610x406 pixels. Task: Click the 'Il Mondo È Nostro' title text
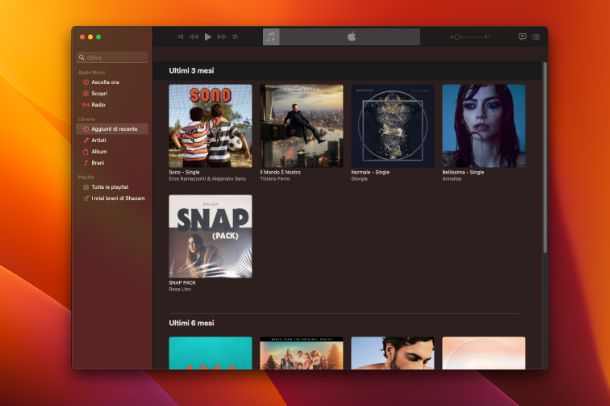[280, 172]
